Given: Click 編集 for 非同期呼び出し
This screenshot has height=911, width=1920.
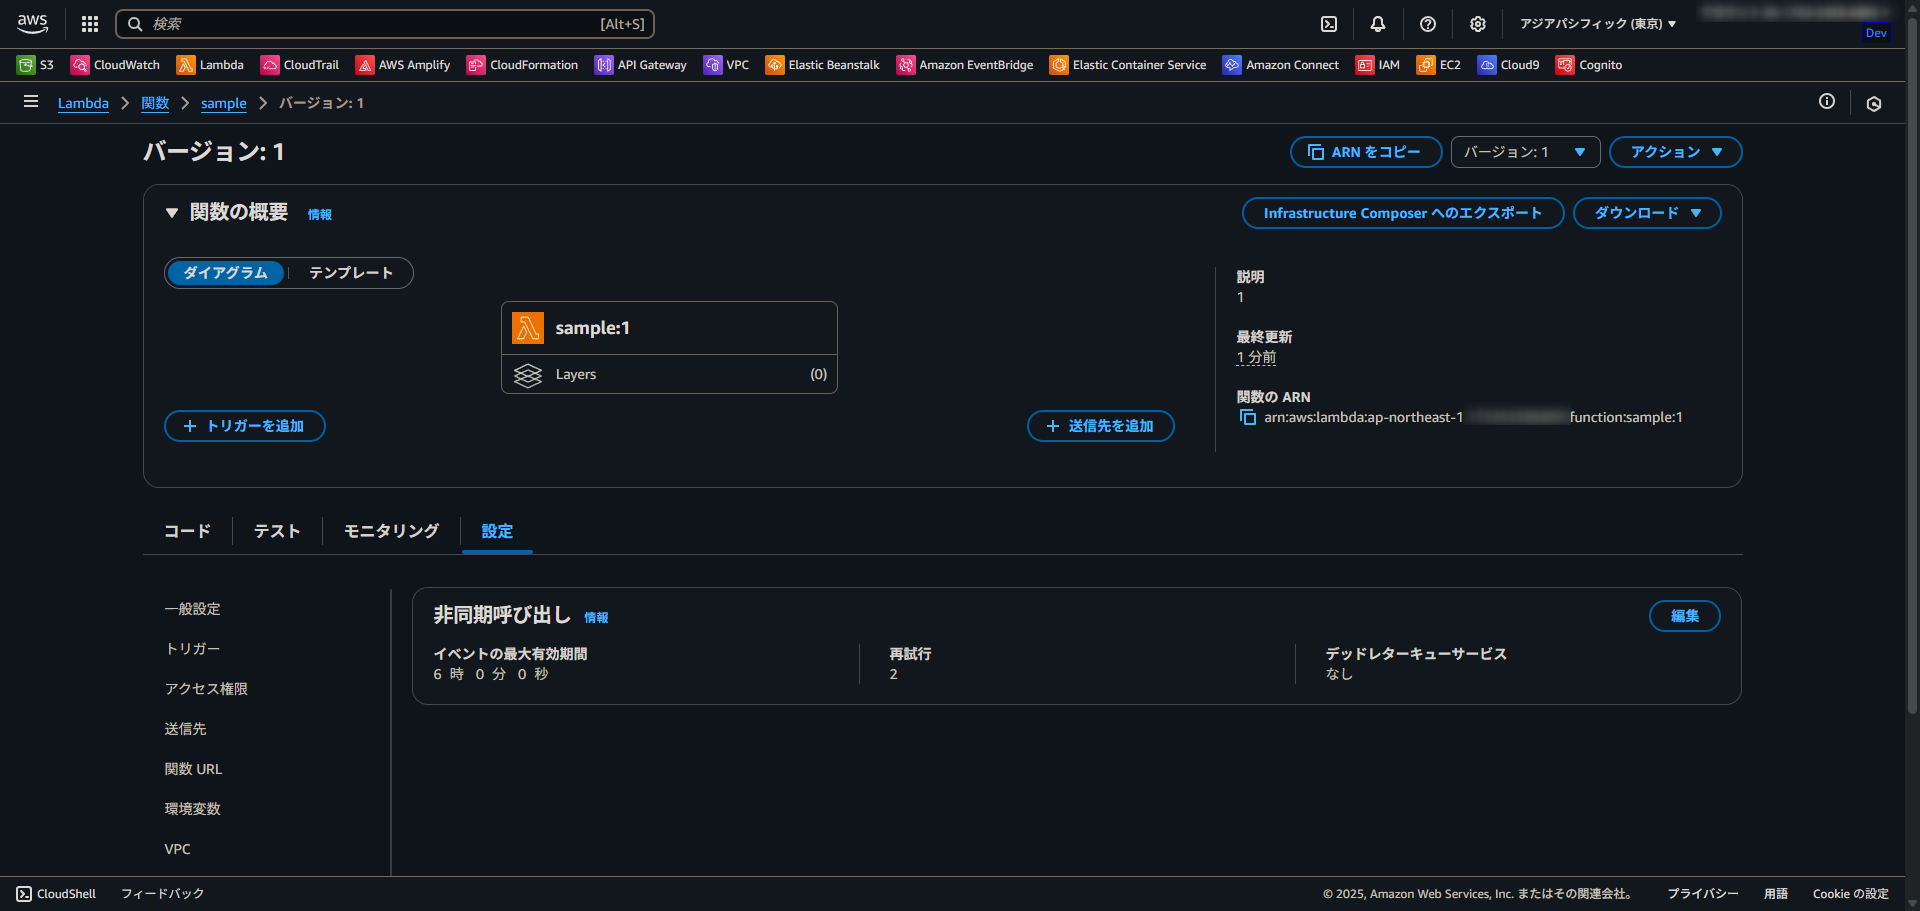Looking at the screenshot, I should [1685, 616].
